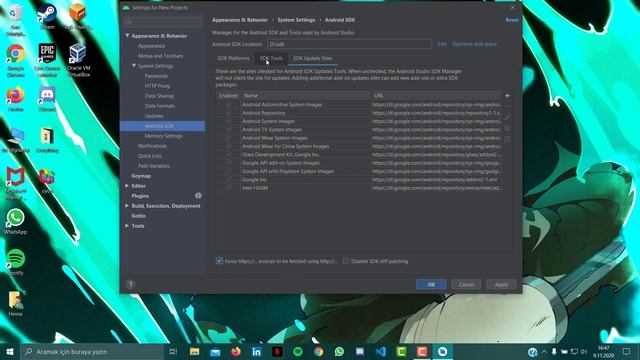Open the help question mark button in Settings
The width and height of the screenshot is (640, 360).
130,284
